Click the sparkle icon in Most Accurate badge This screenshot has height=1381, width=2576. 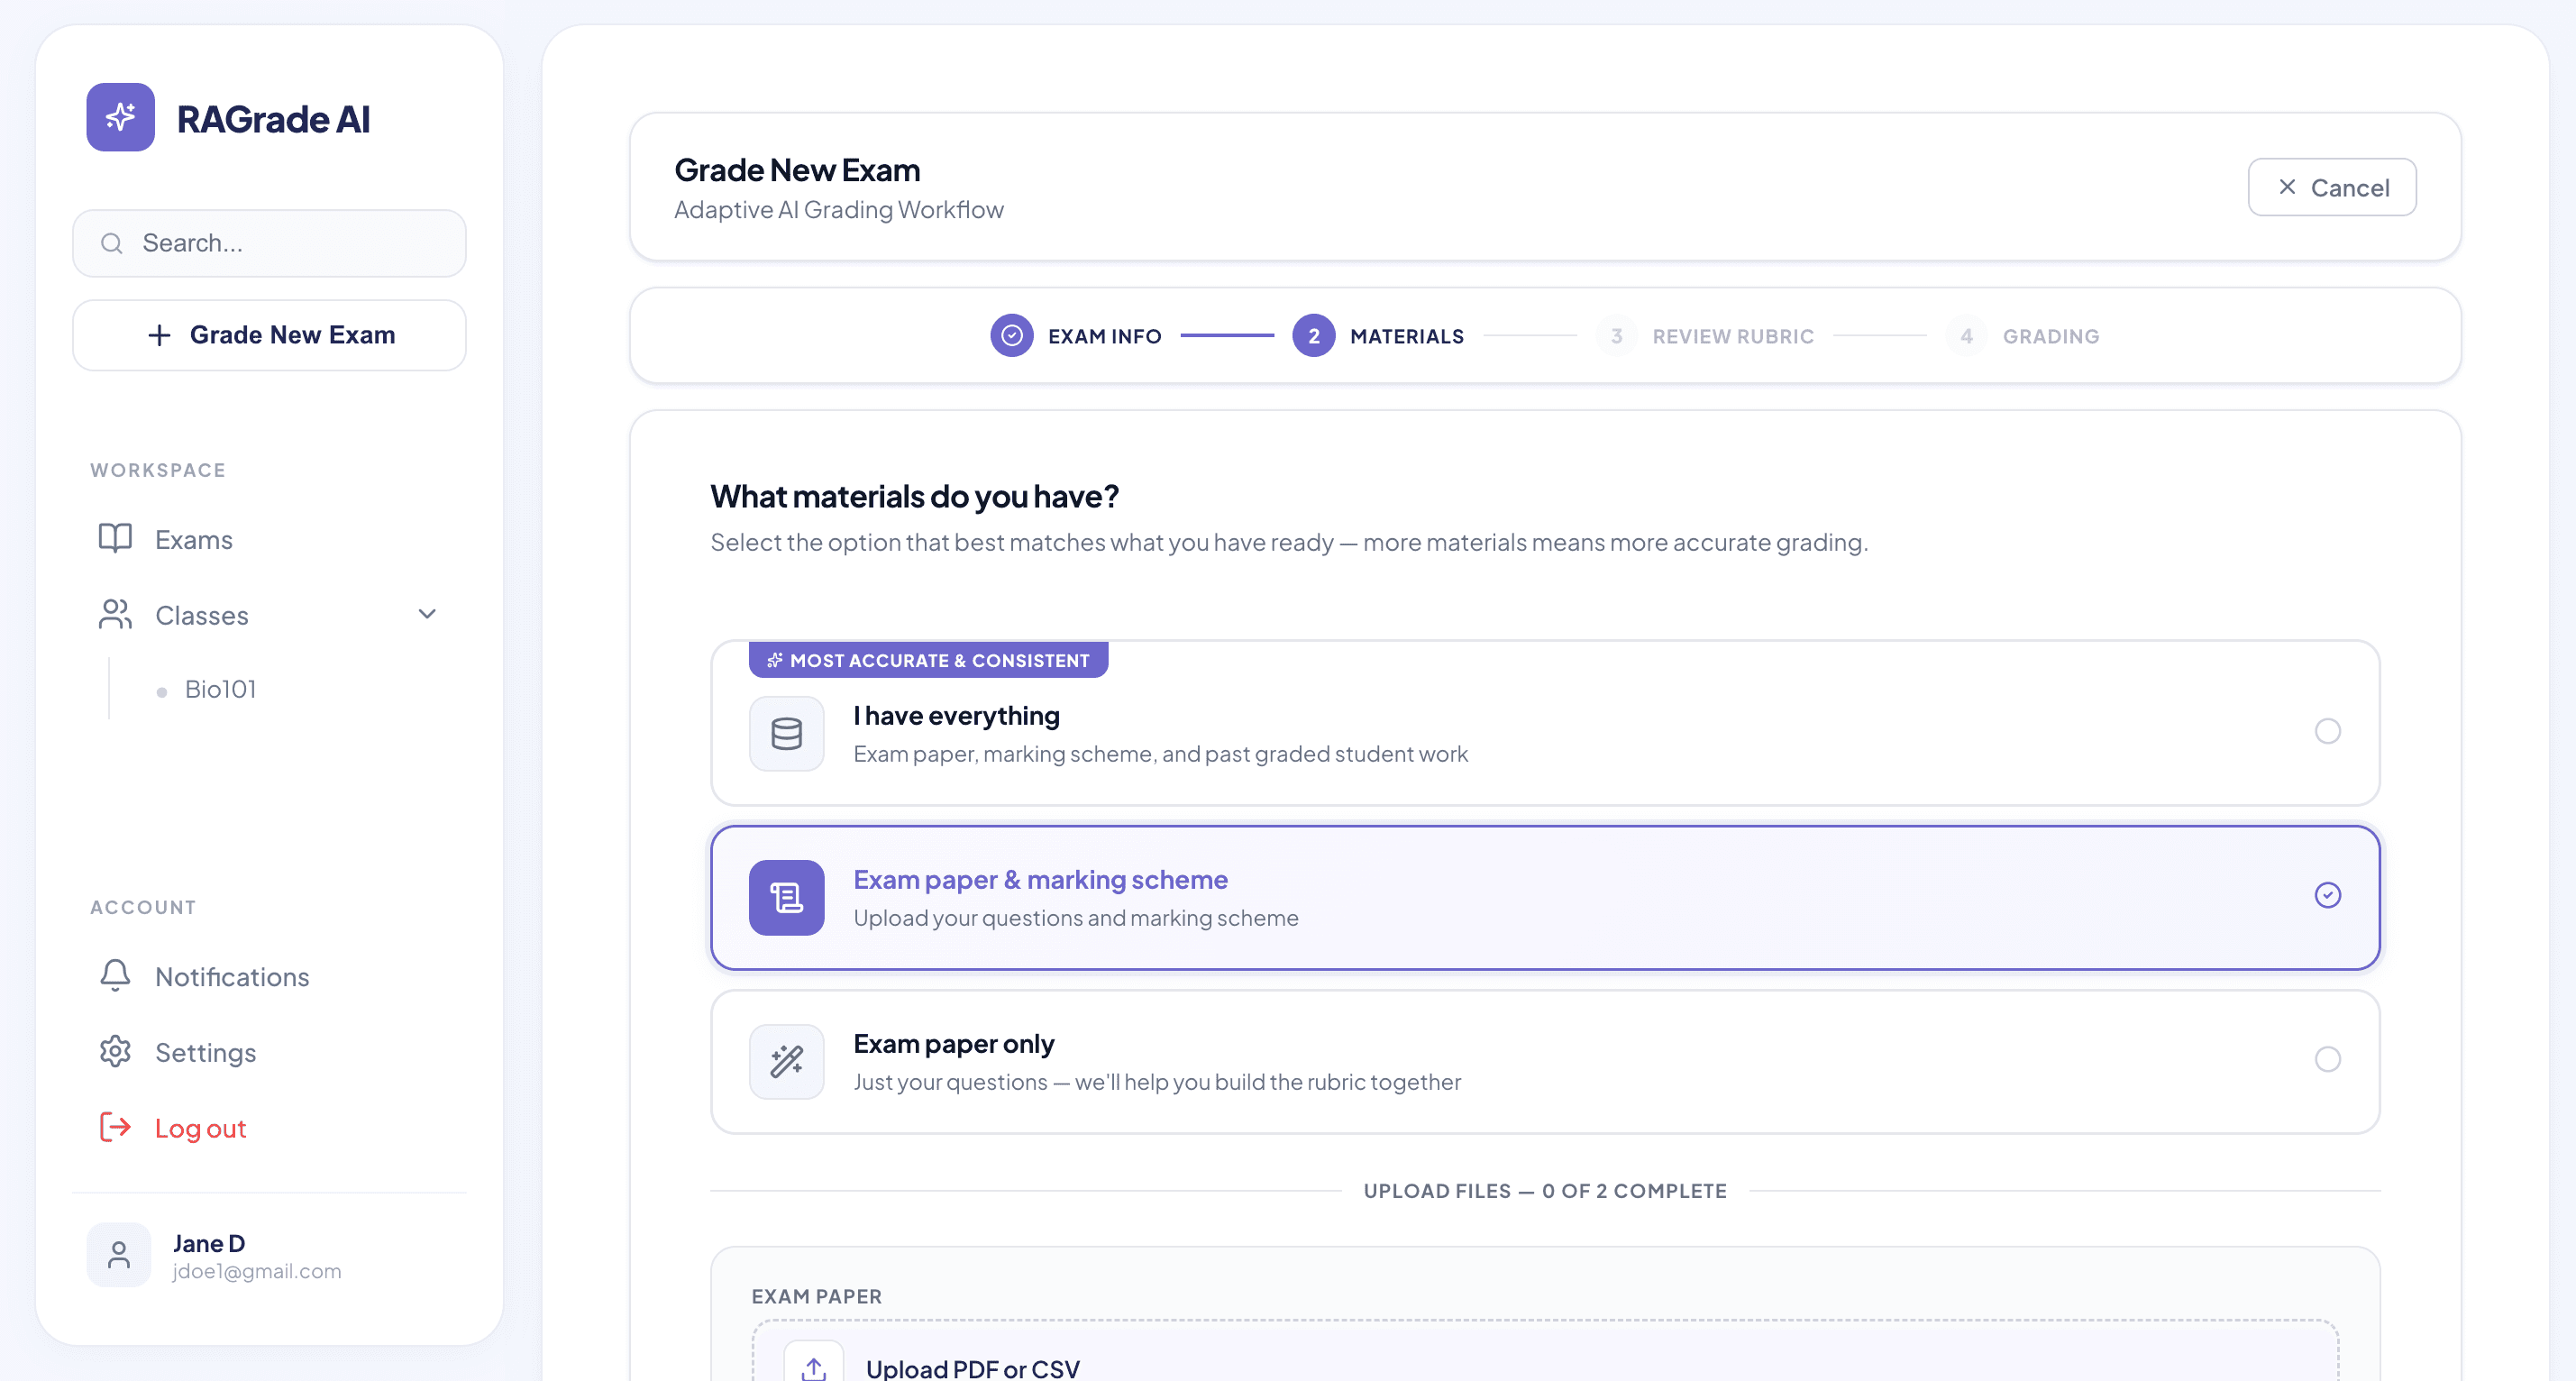[775, 660]
